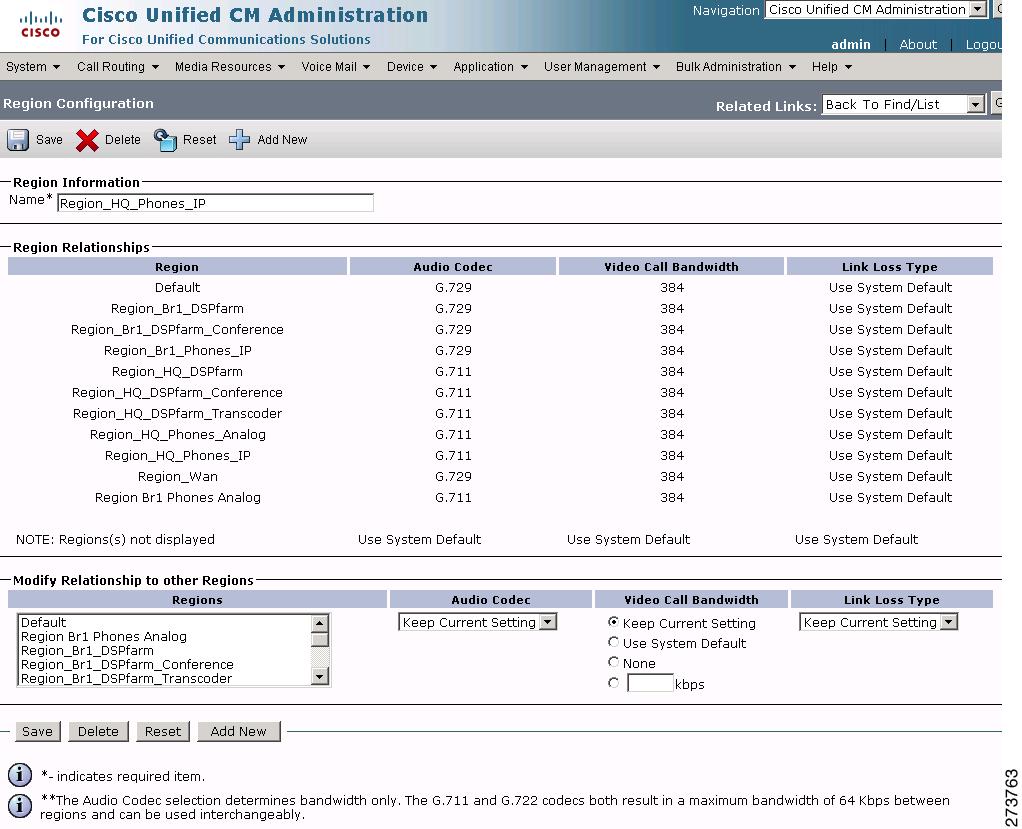Click Link Loss Type header in Region Relationships

(890, 267)
